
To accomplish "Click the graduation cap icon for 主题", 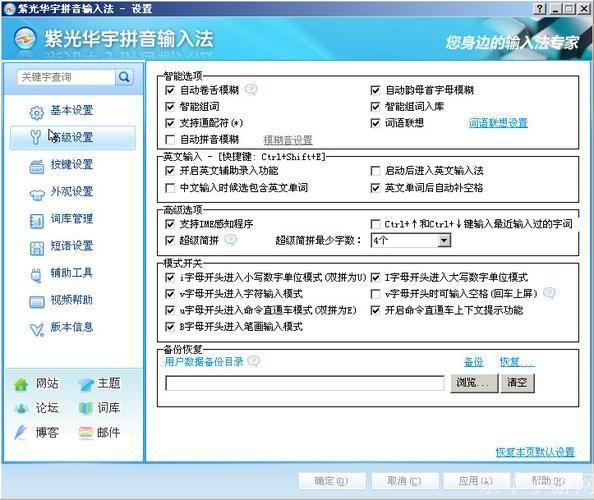I will (86, 384).
